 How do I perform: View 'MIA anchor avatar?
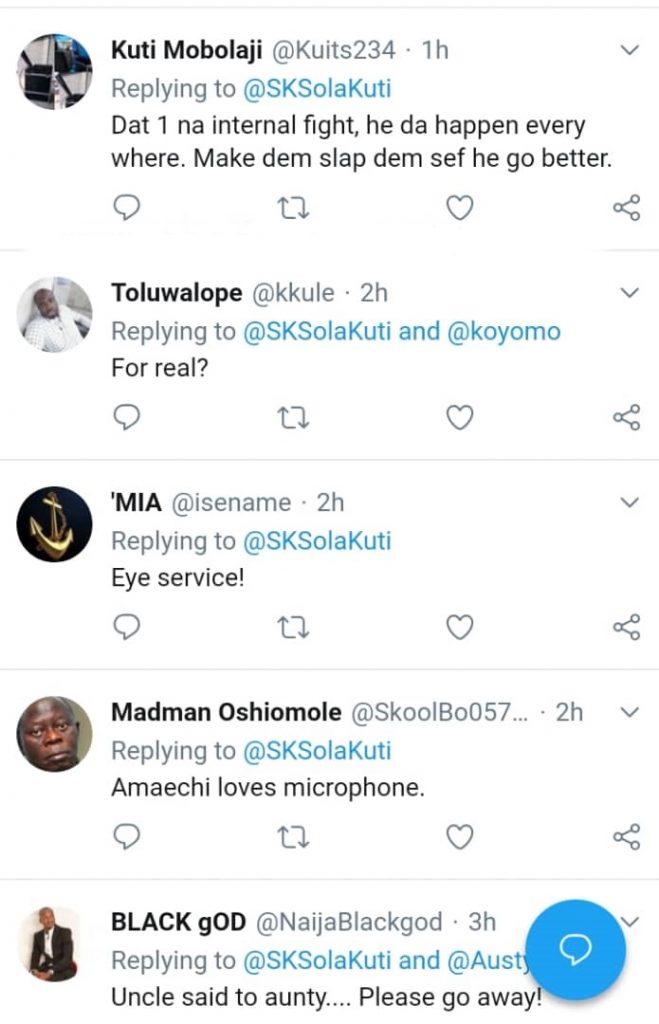coord(55,524)
